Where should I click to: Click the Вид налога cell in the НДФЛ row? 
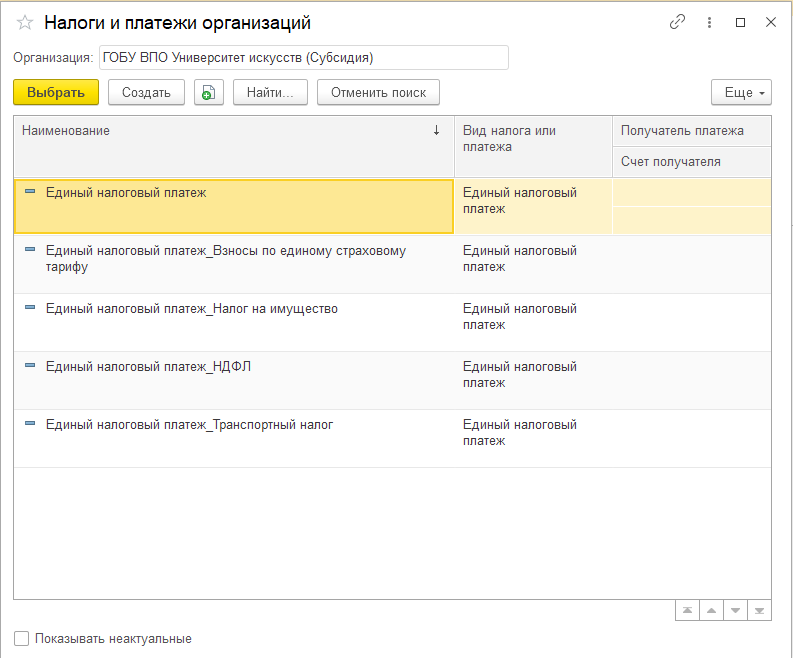coord(534,381)
